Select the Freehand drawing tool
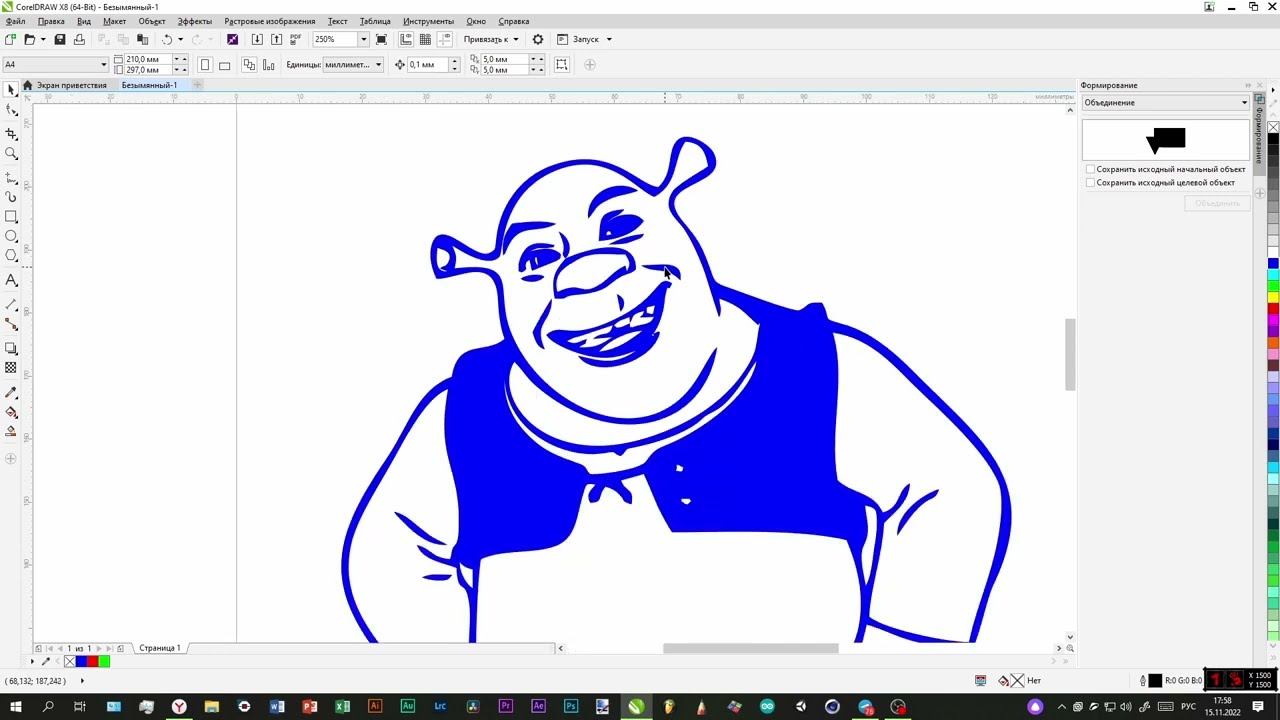Image resolution: width=1280 pixels, height=720 pixels. (11, 177)
